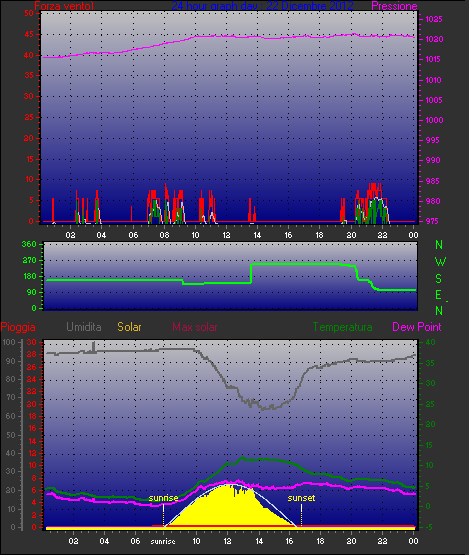Click the 1020 value on pressure axis
469x555 pixels.
click(x=434, y=39)
